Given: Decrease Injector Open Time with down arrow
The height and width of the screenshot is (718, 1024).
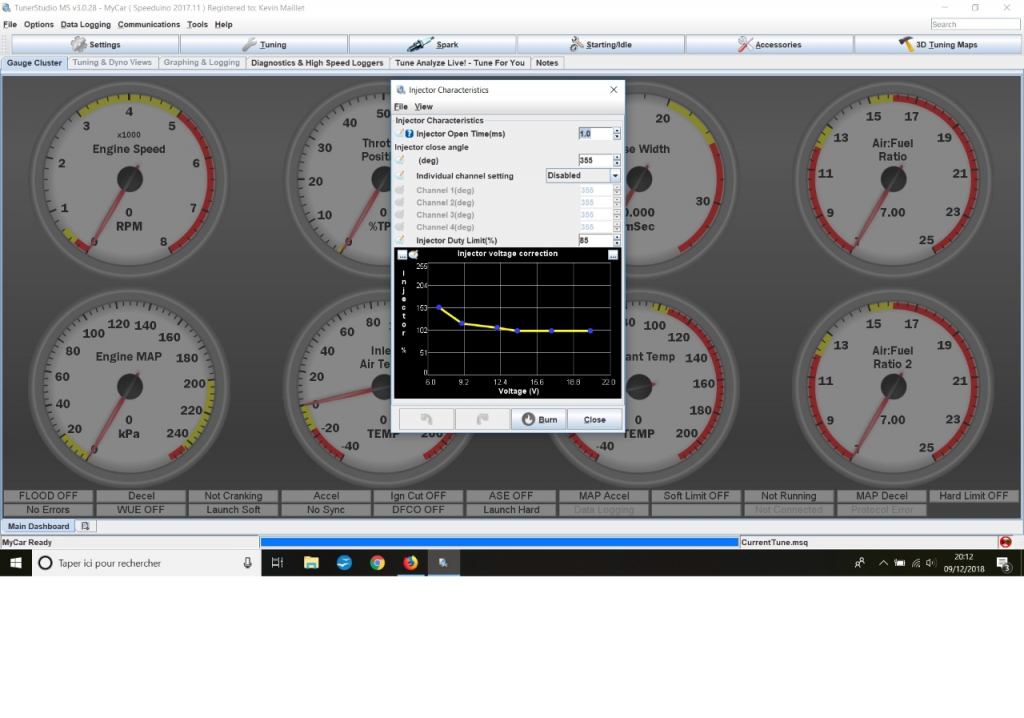Looking at the screenshot, I should pos(616,137).
